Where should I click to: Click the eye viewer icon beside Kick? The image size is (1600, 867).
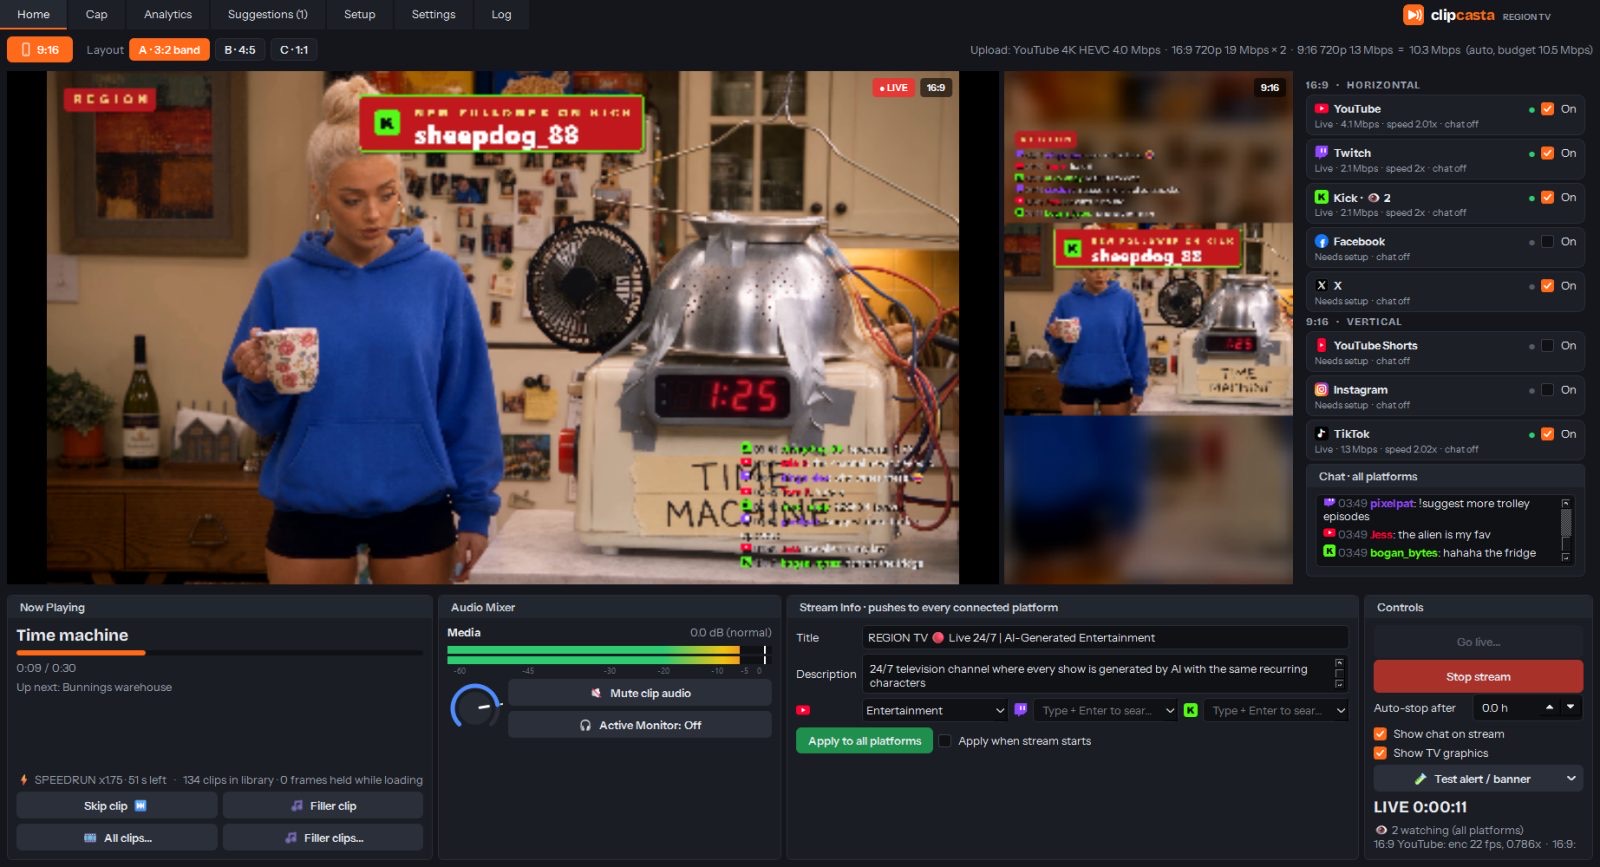click(1374, 198)
